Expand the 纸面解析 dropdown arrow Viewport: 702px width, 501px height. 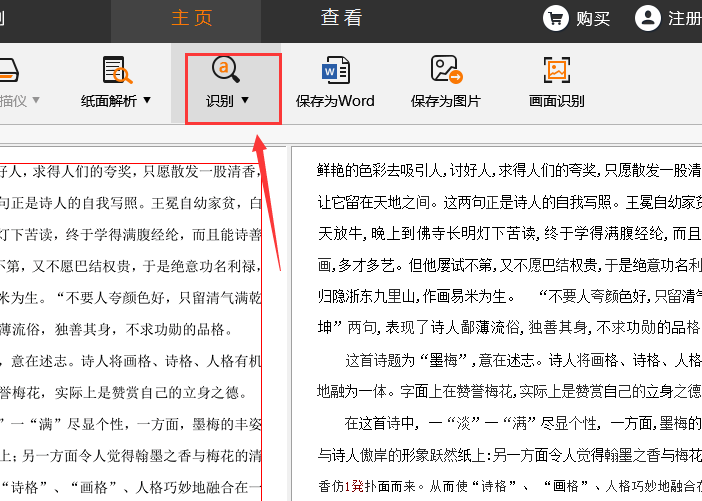(x=147, y=100)
